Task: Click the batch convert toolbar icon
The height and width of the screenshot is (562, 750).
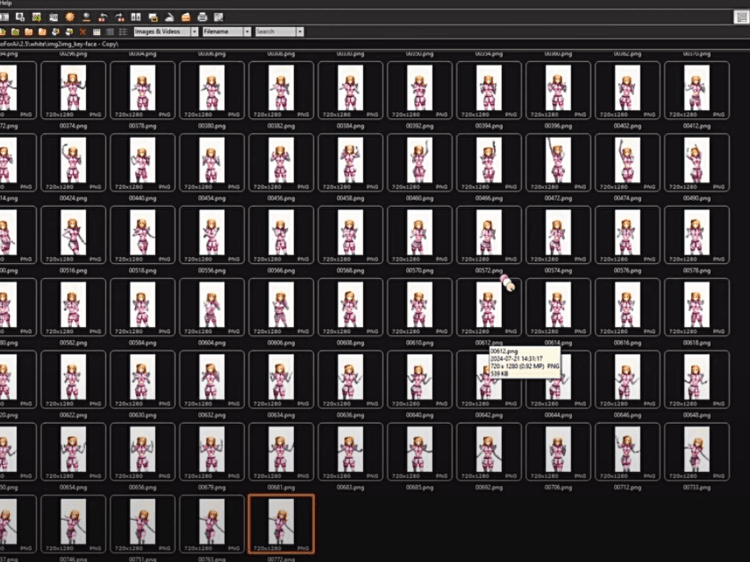Action: 153,17
